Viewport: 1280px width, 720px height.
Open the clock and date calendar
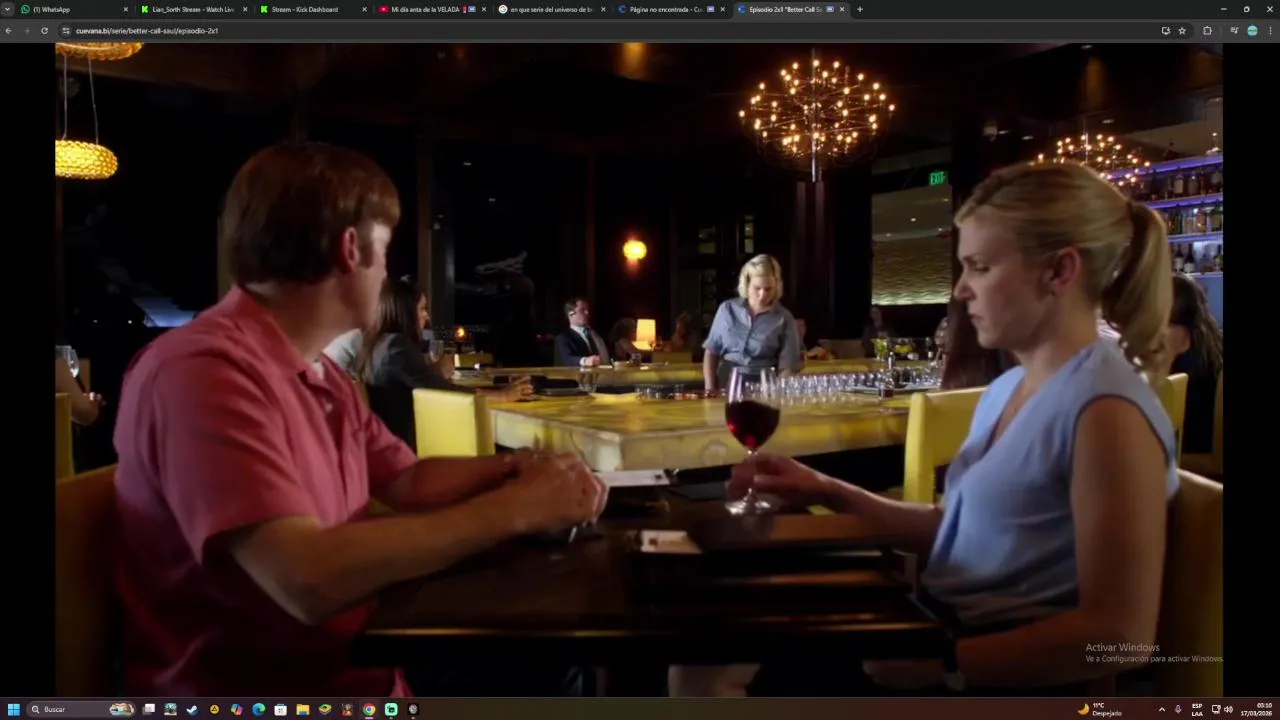1258,709
